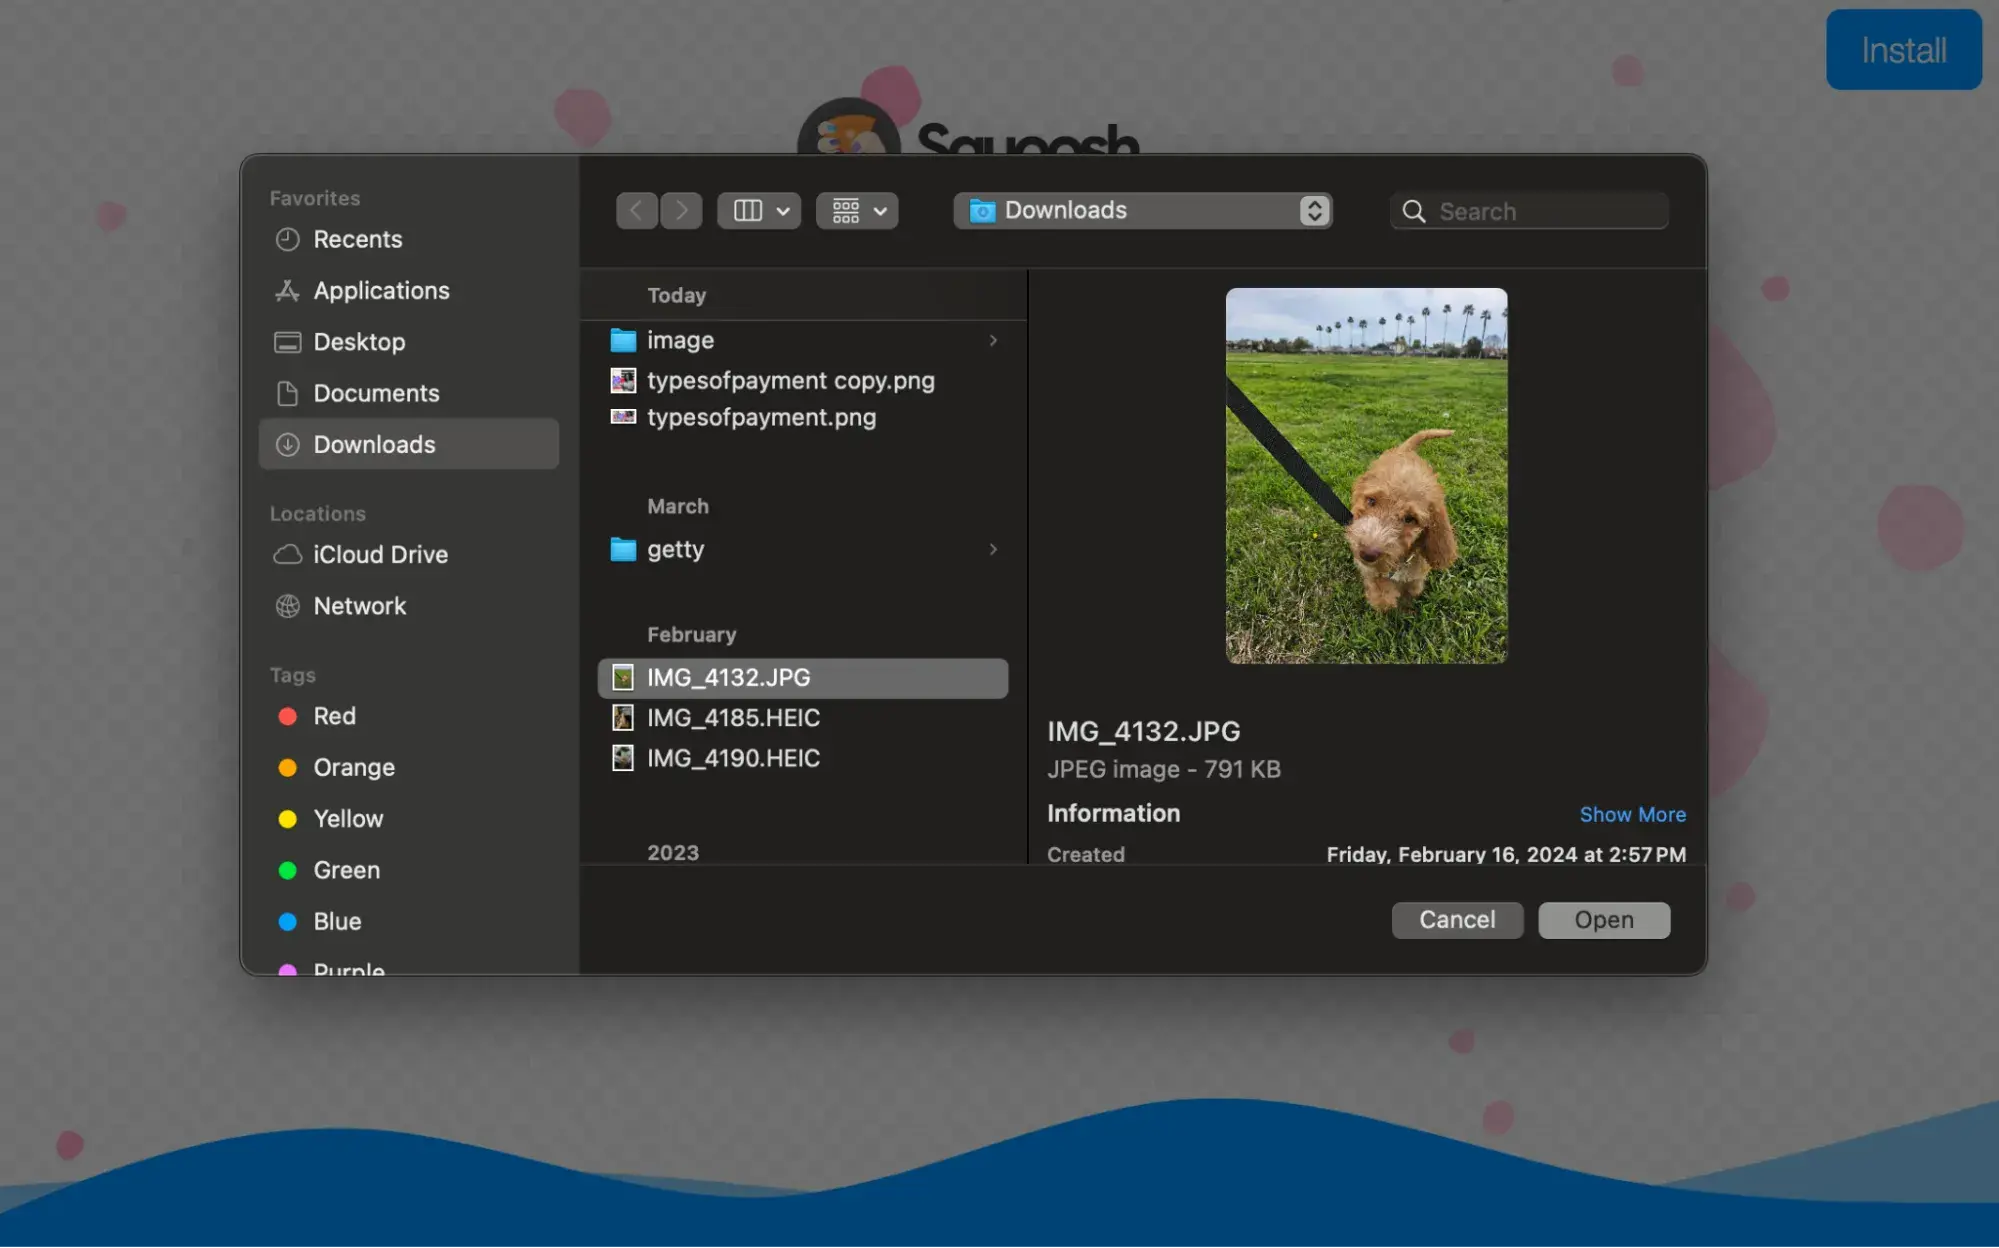Image resolution: width=1999 pixels, height=1248 pixels.
Task: Open iCloud Drive location
Action: tap(408, 554)
